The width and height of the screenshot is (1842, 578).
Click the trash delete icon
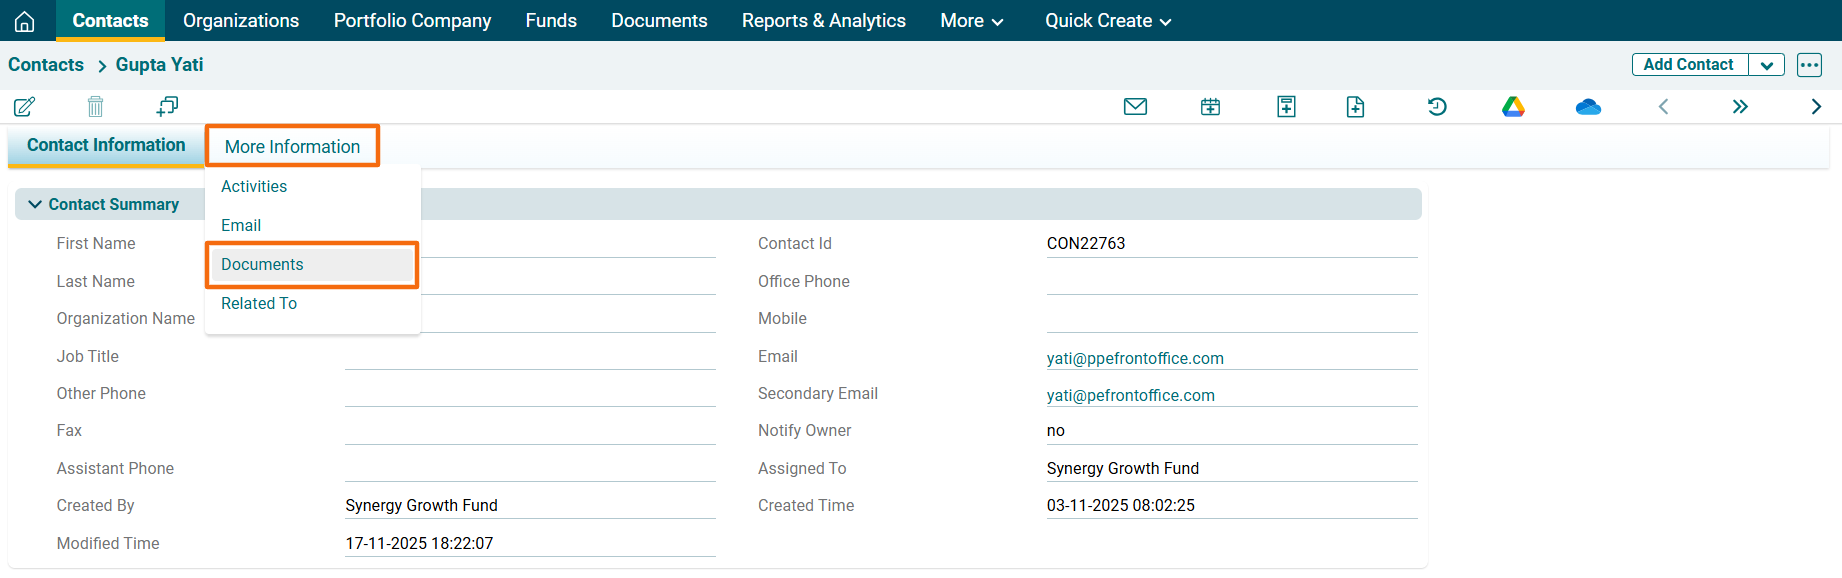[x=95, y=106]
